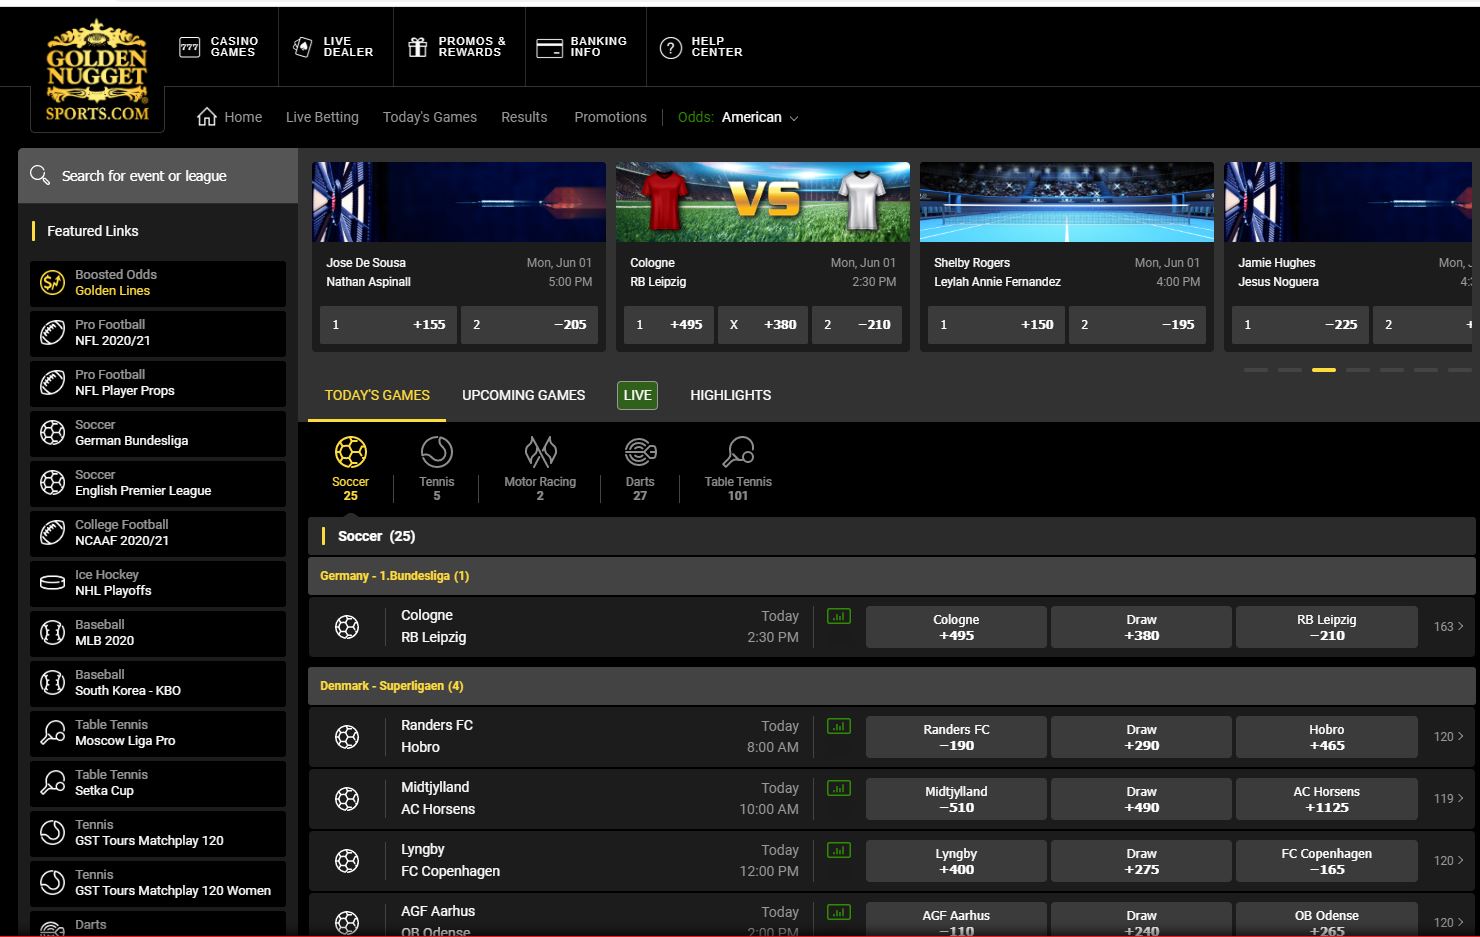Expand 120 more markets for Lyngby

(1448, 861)
